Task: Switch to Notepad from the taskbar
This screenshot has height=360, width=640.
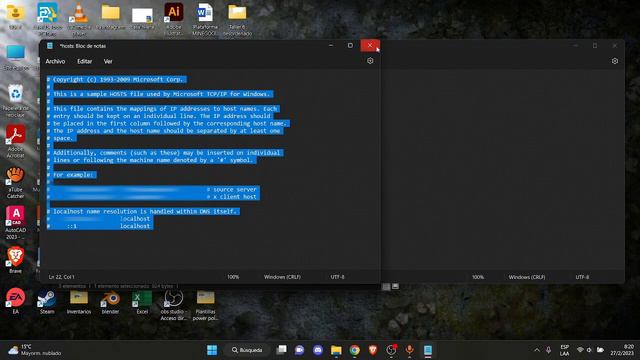Action: (428, 350)
